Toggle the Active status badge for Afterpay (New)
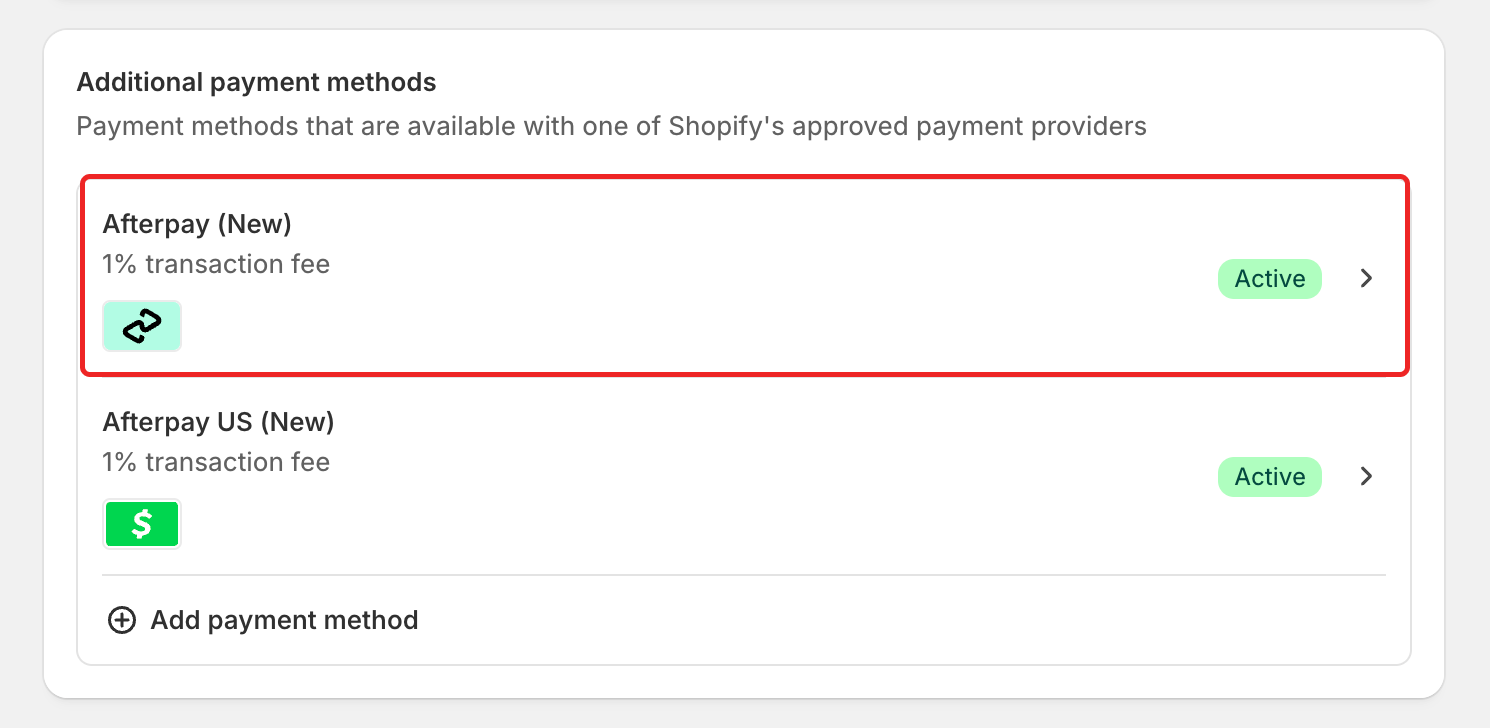 tap(1269, 279)
